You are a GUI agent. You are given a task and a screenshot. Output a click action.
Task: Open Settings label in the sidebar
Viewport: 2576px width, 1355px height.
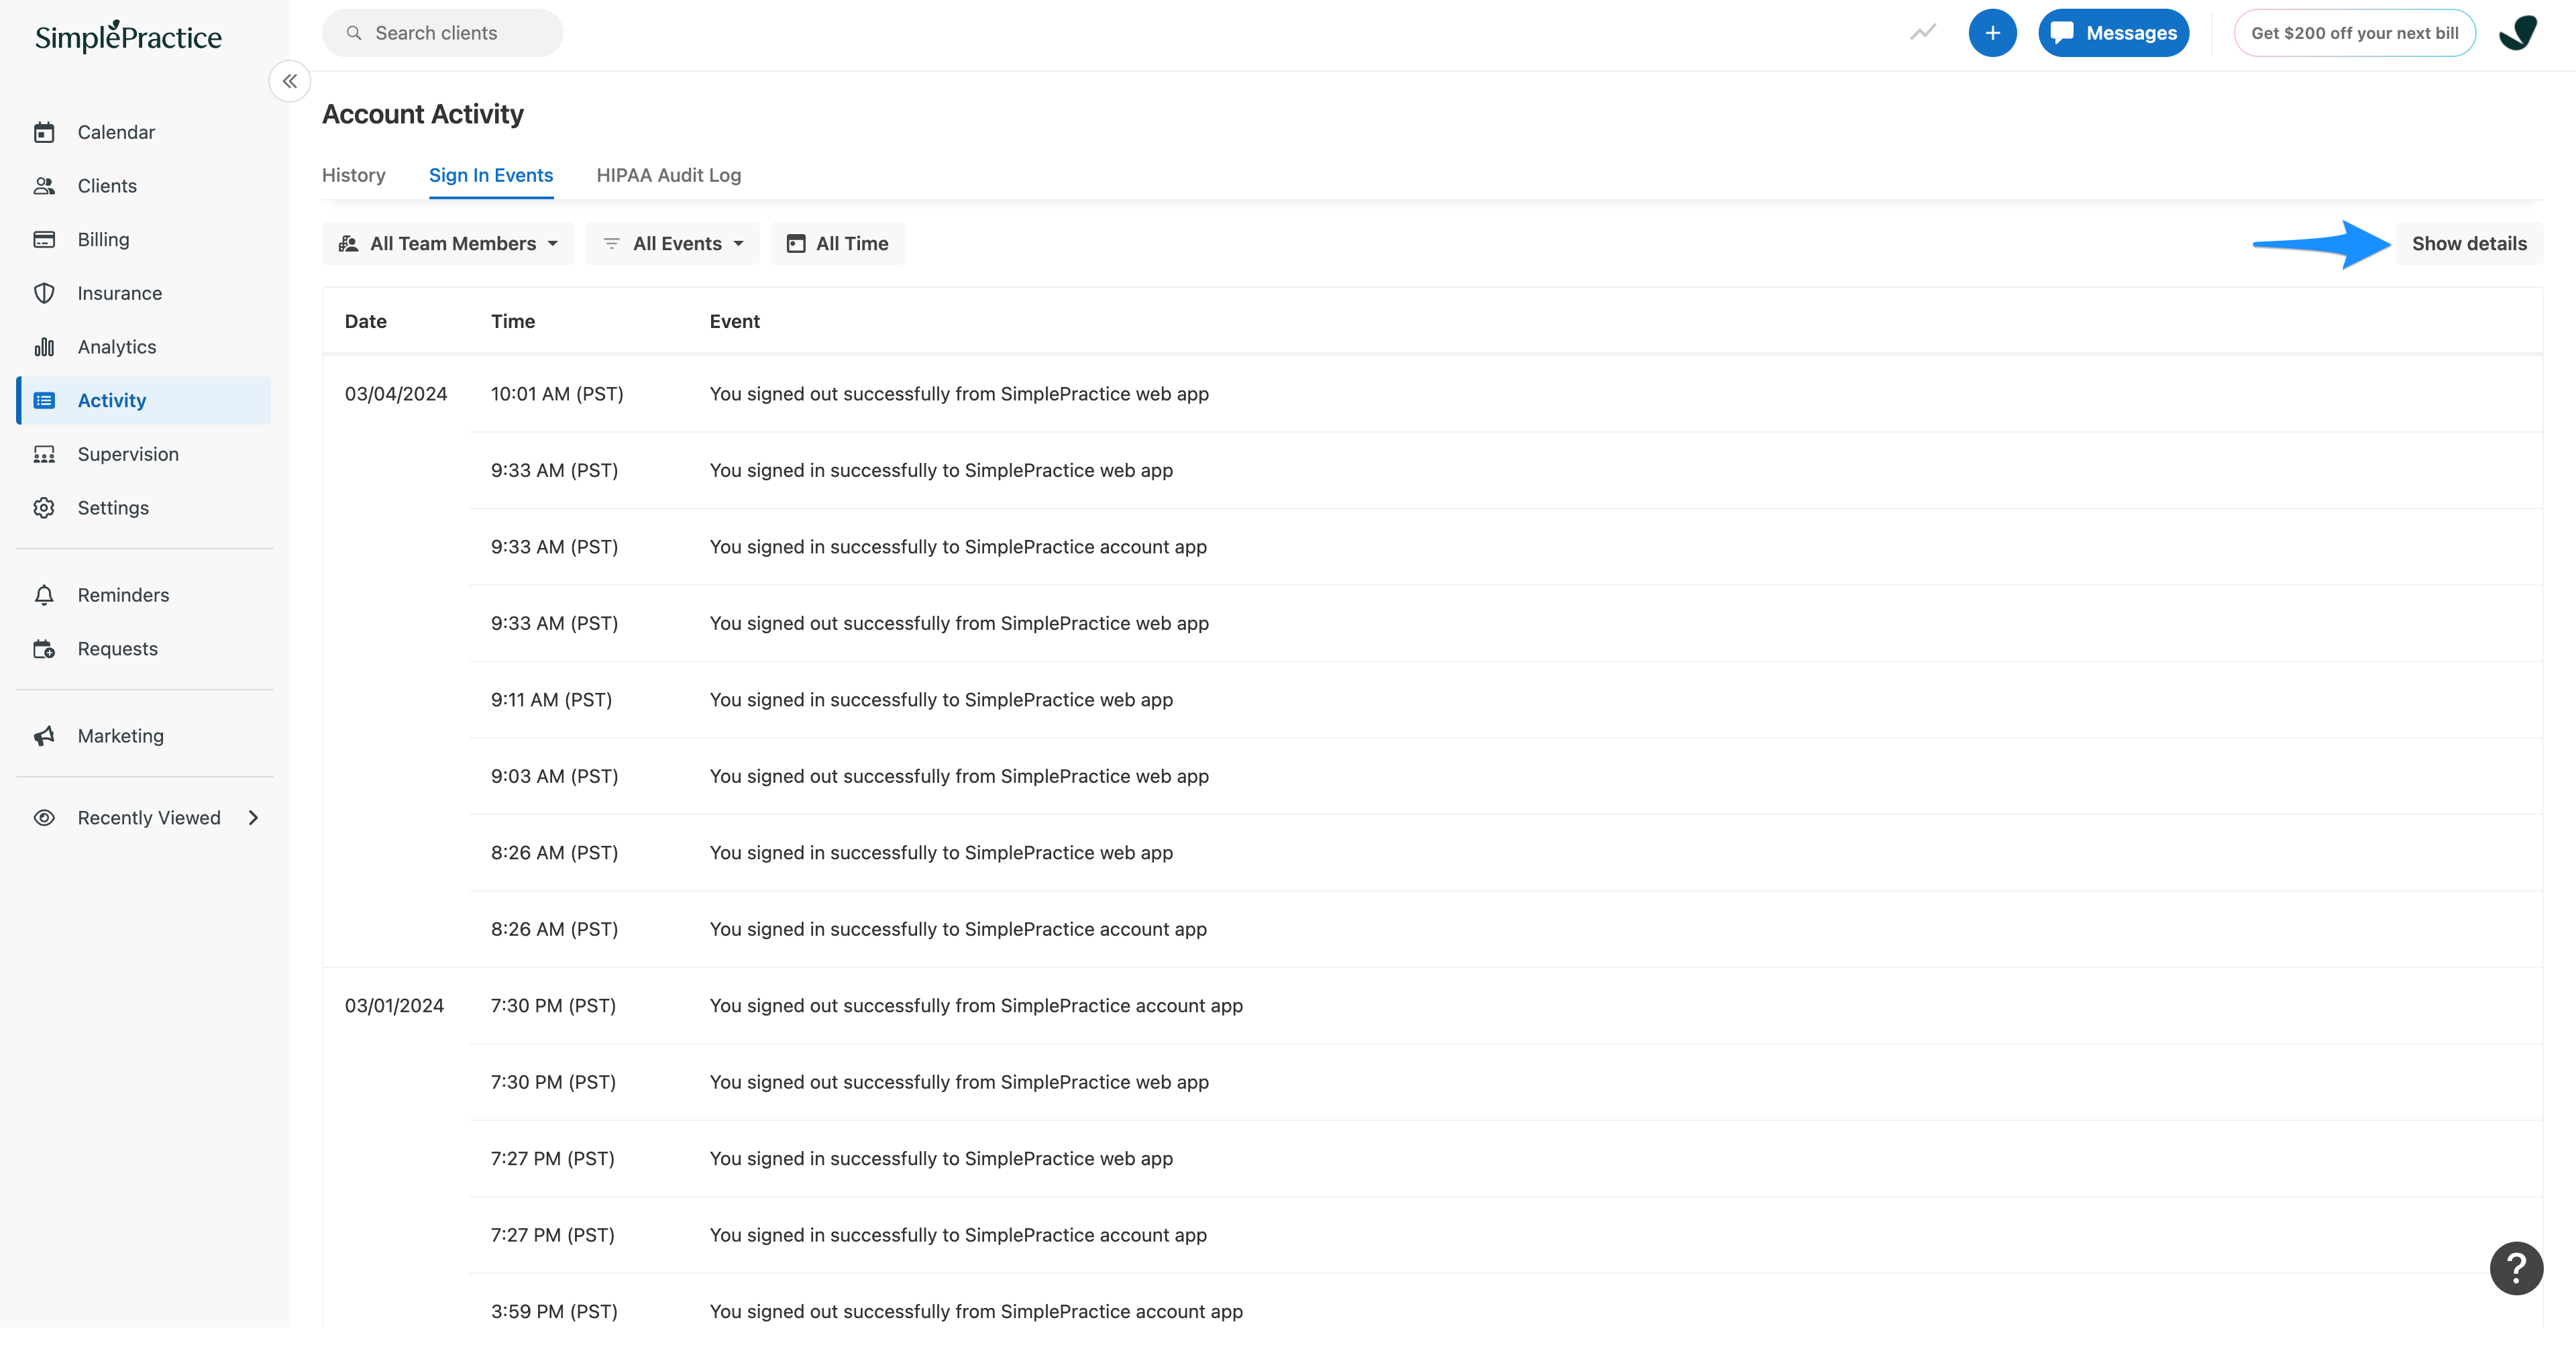[113, 508]
